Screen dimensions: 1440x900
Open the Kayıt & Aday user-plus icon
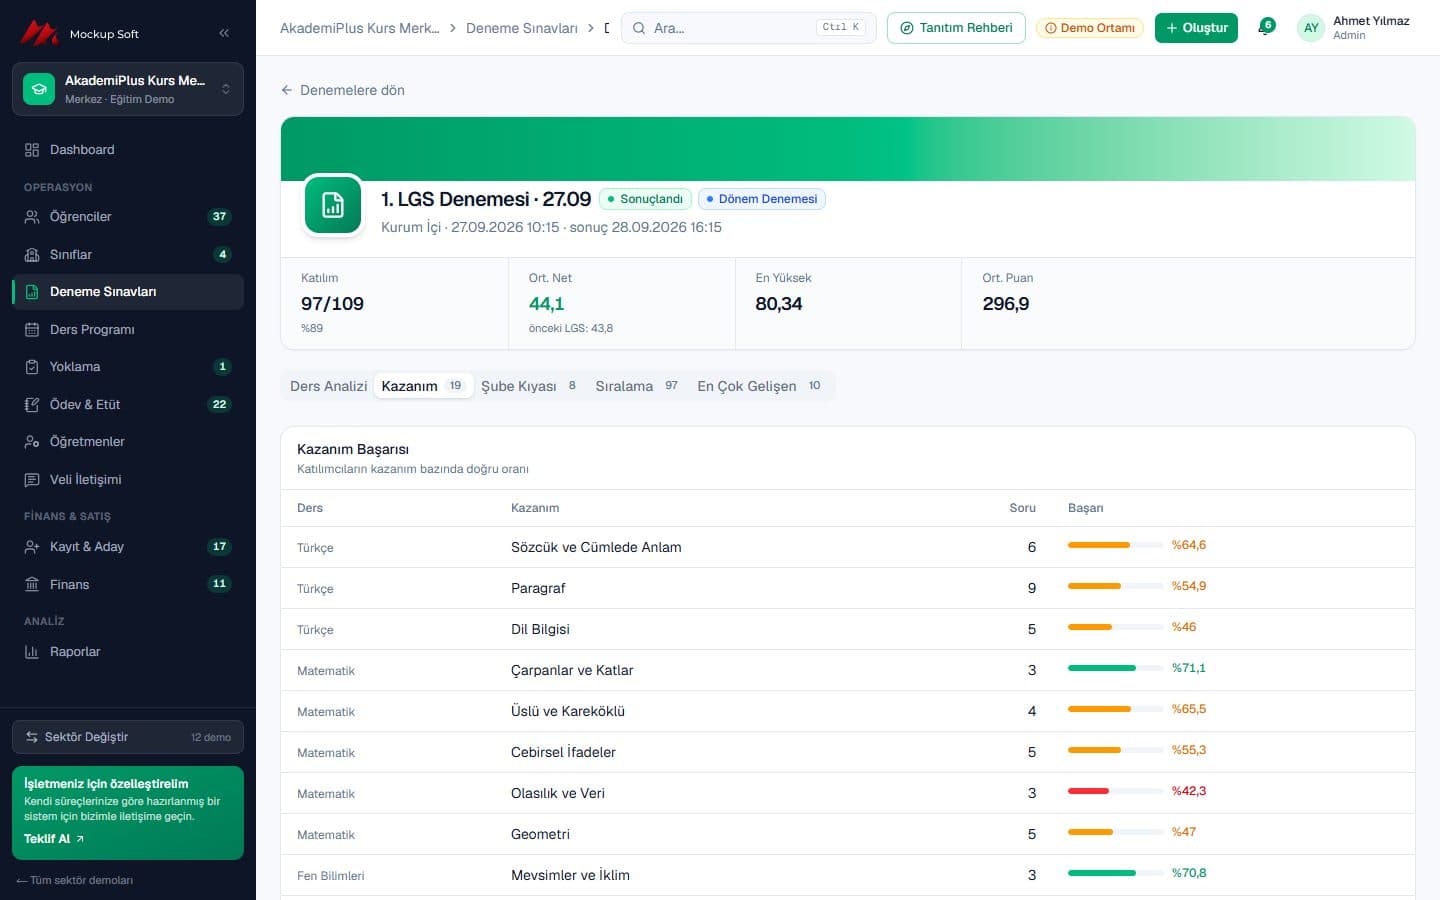pos(32,547)
